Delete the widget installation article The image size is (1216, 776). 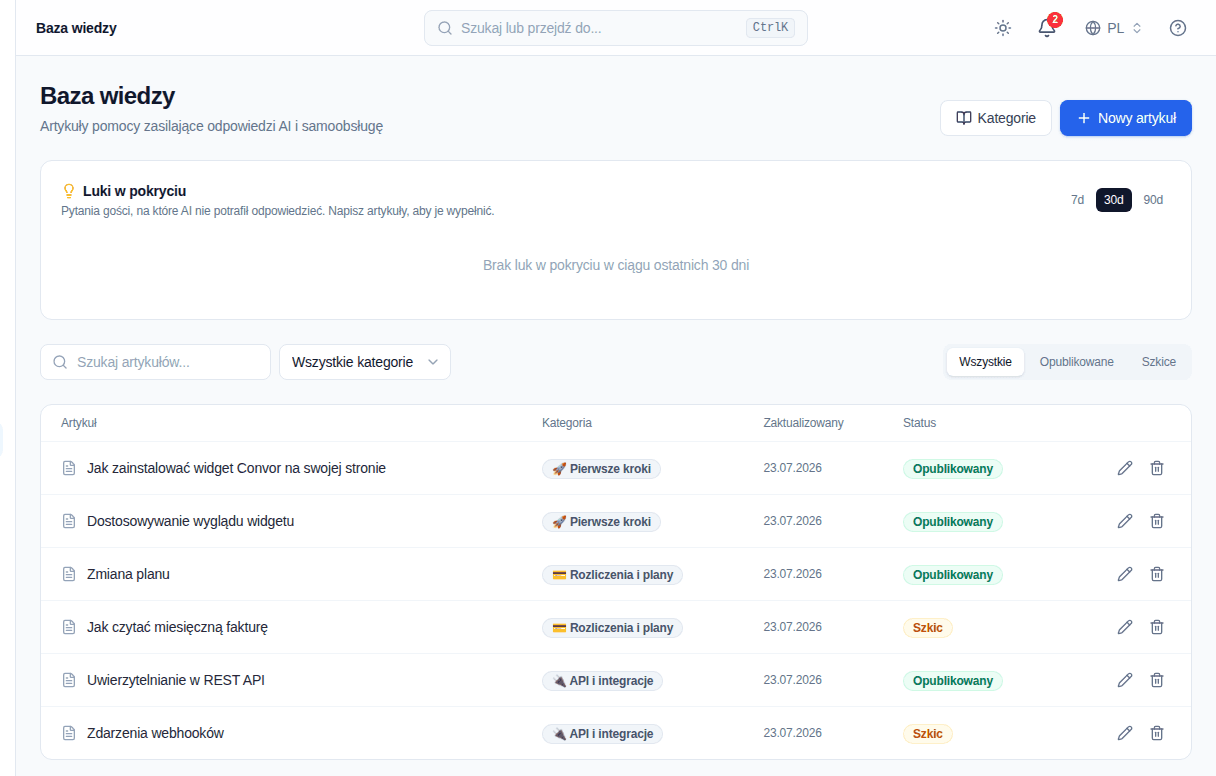[1157, 468]
